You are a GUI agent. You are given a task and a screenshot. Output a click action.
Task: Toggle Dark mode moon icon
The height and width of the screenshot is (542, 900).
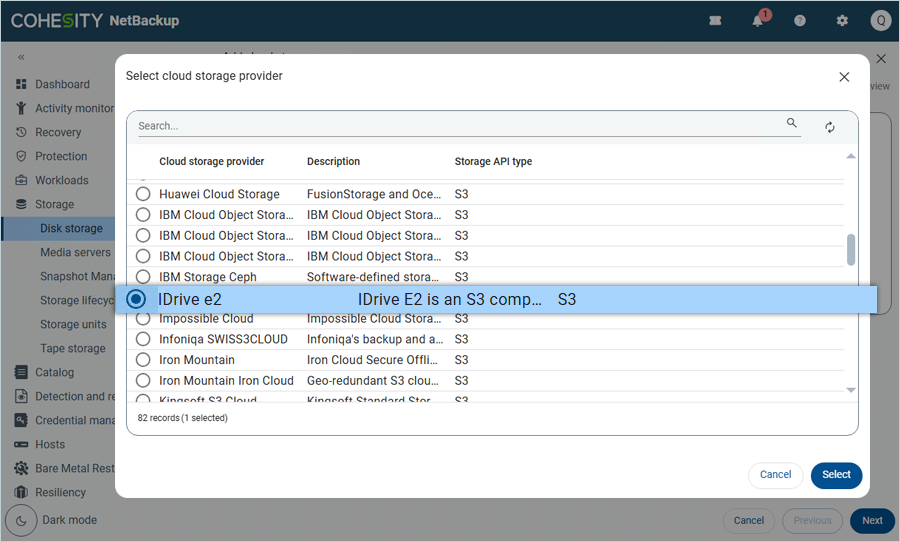[x=21, y=520]
